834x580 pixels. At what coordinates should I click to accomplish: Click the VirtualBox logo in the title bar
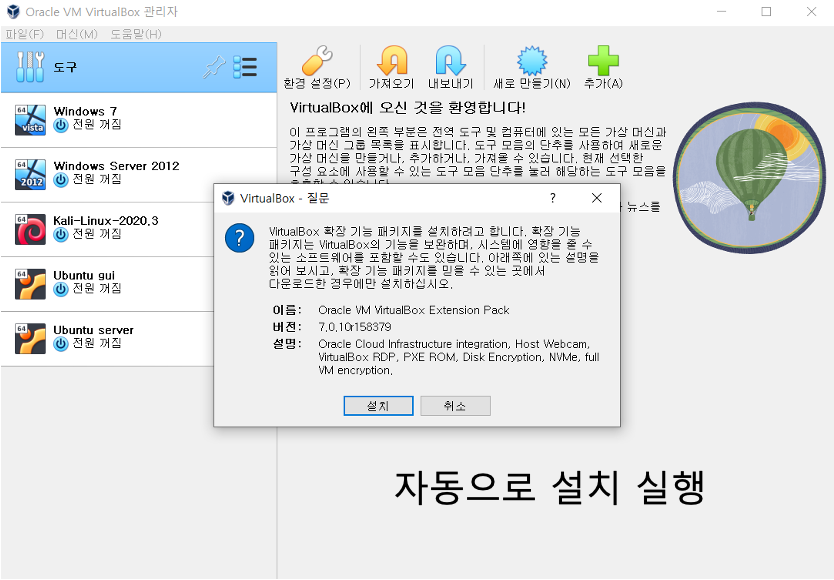[x=13, y=12]
